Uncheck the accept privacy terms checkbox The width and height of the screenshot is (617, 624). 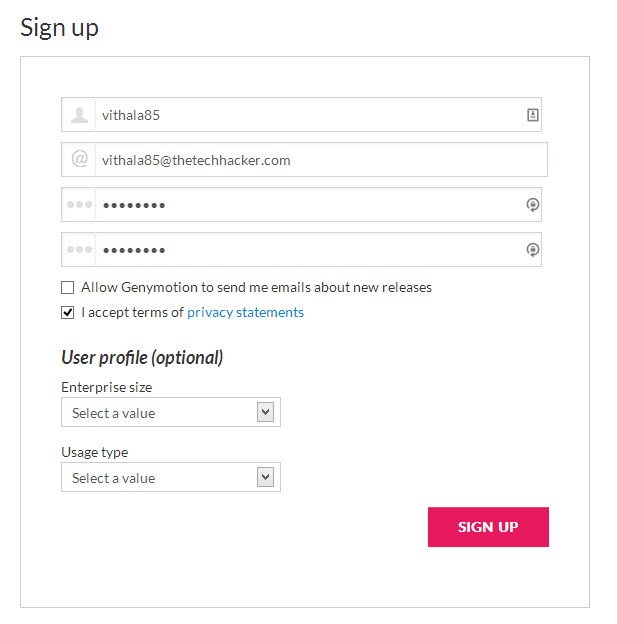point(68,312)
